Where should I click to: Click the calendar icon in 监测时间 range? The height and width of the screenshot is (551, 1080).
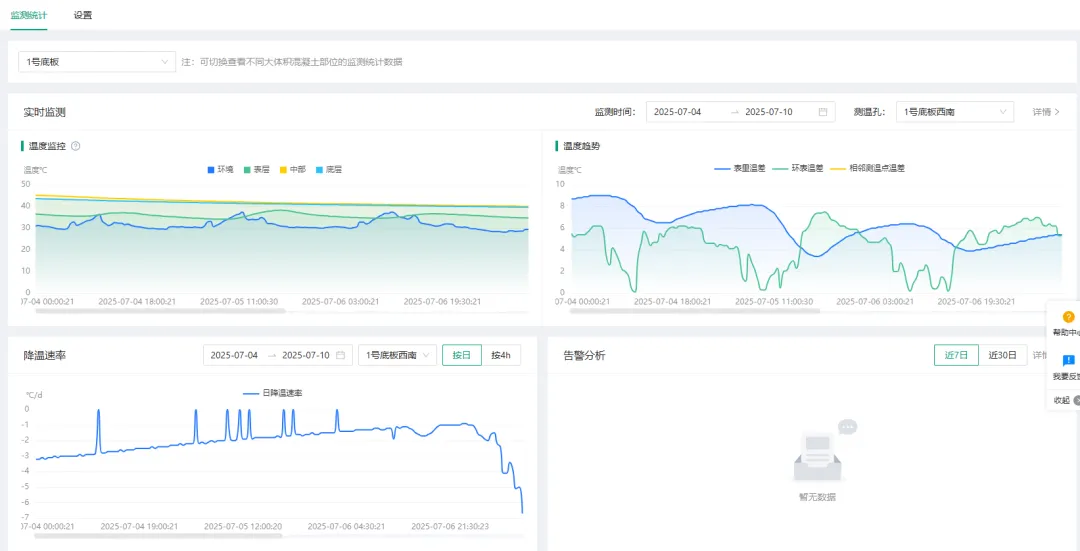(x=823, y=112)
